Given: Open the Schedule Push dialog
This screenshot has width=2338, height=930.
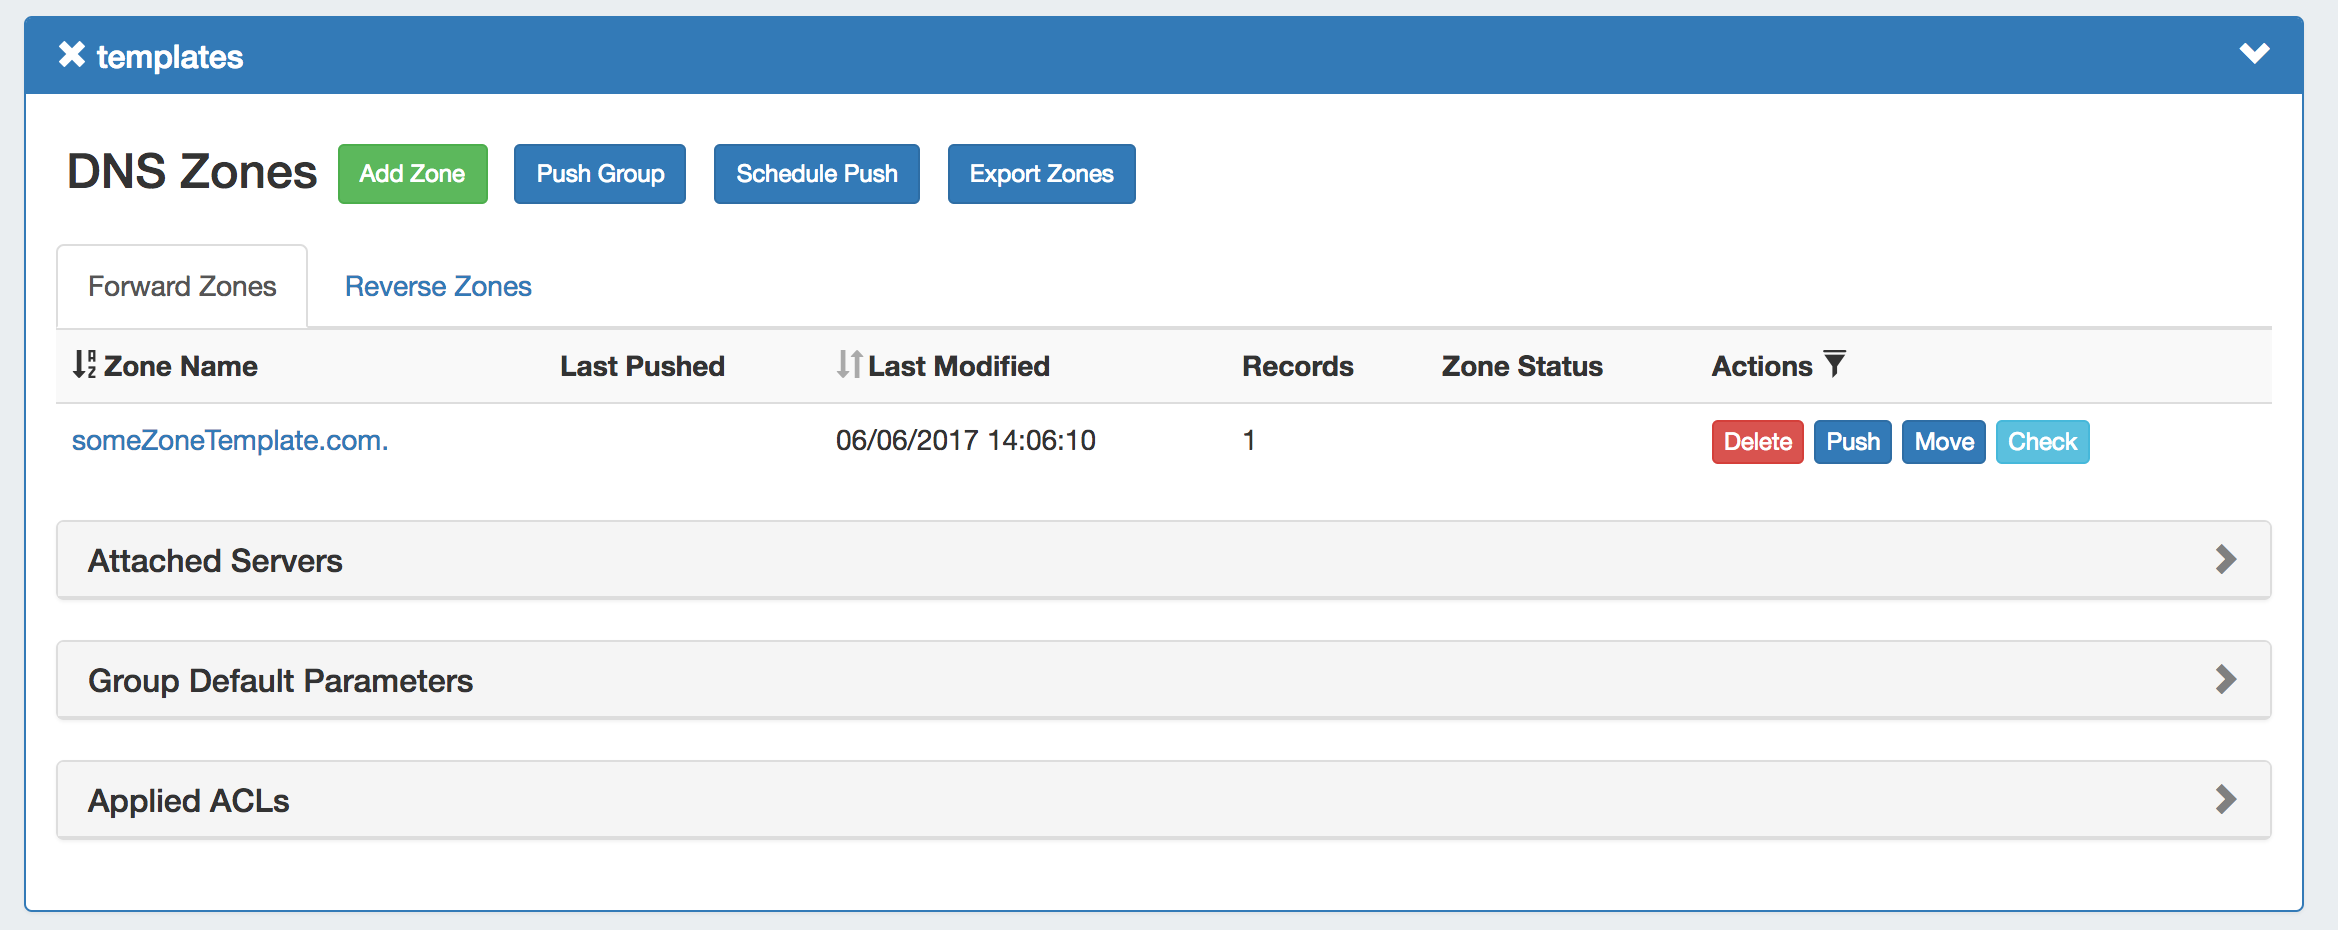Looking at the screenshot, I should pos(816,174).
